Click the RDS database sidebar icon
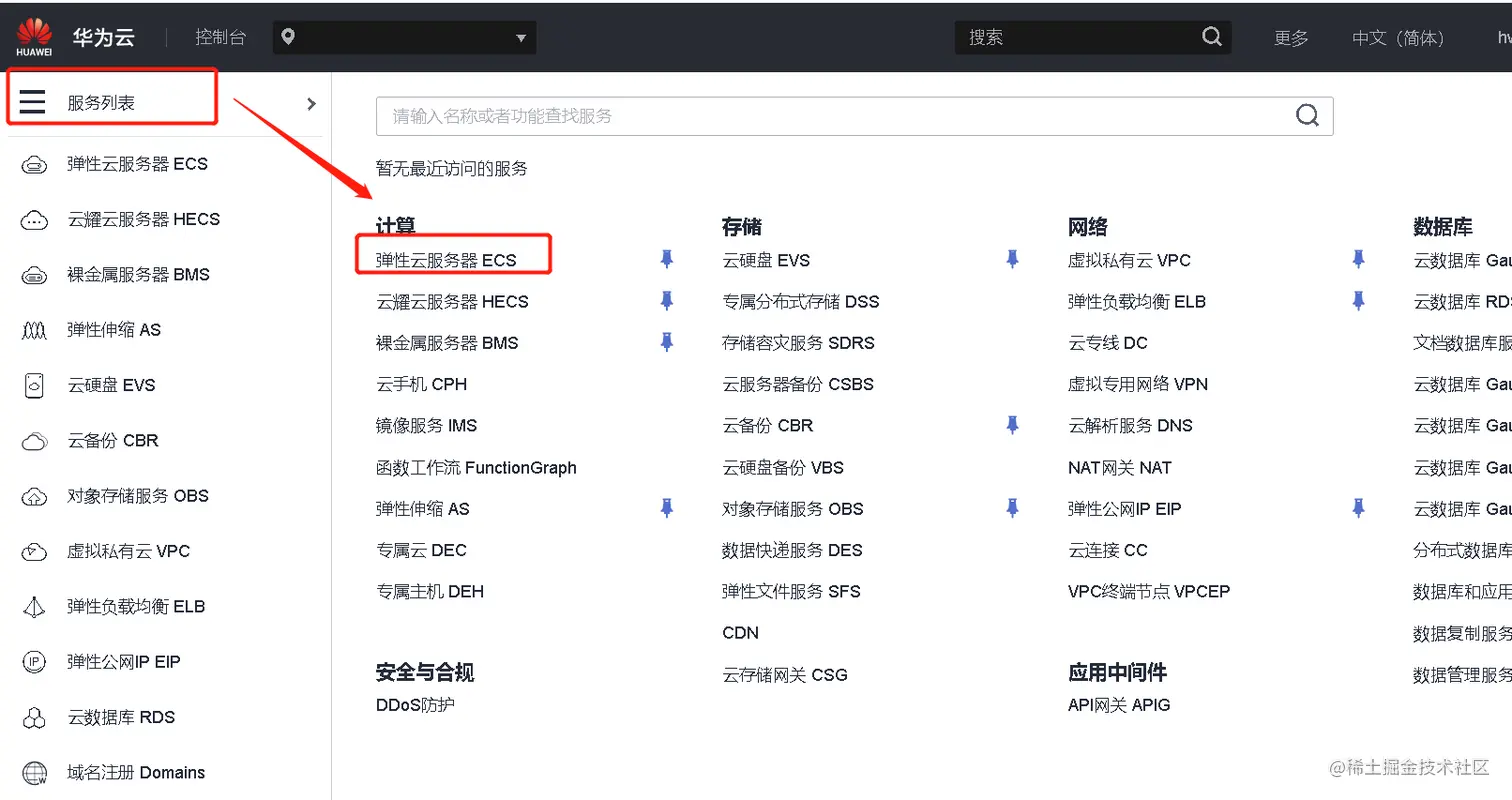 [34, 718]
